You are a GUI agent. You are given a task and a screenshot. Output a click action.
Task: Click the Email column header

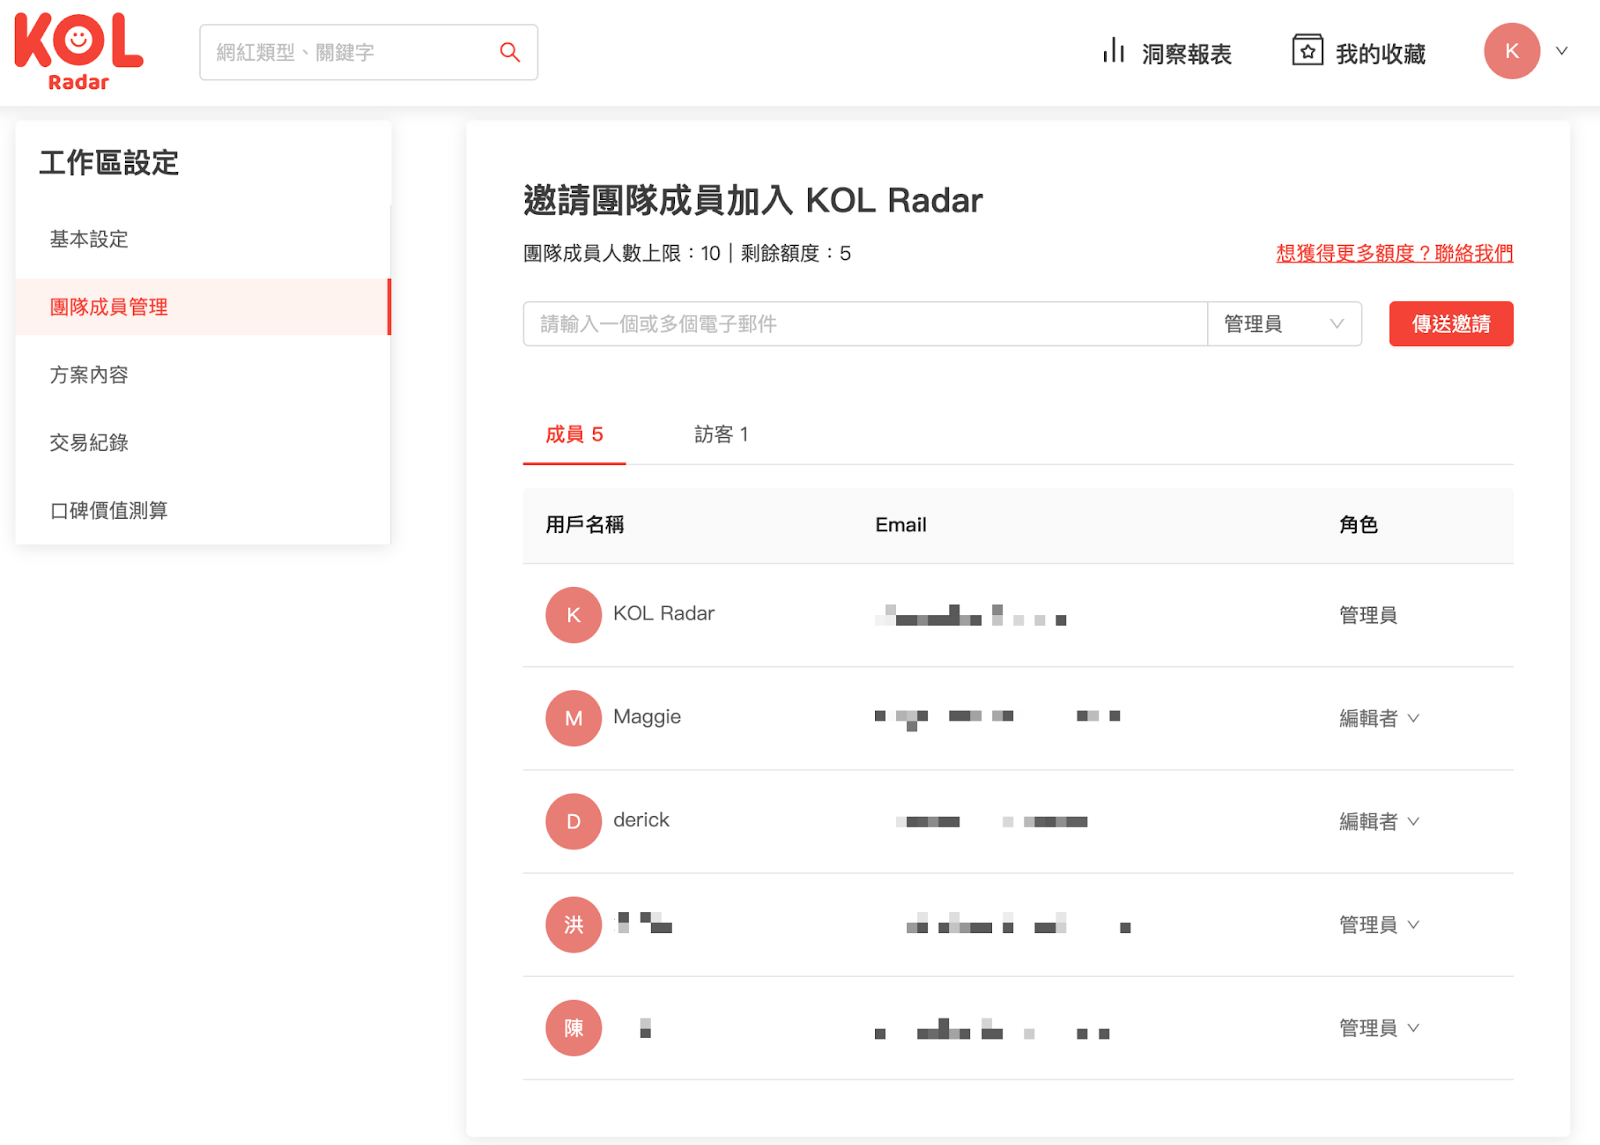pyautogui.click(x=901, y=525)
